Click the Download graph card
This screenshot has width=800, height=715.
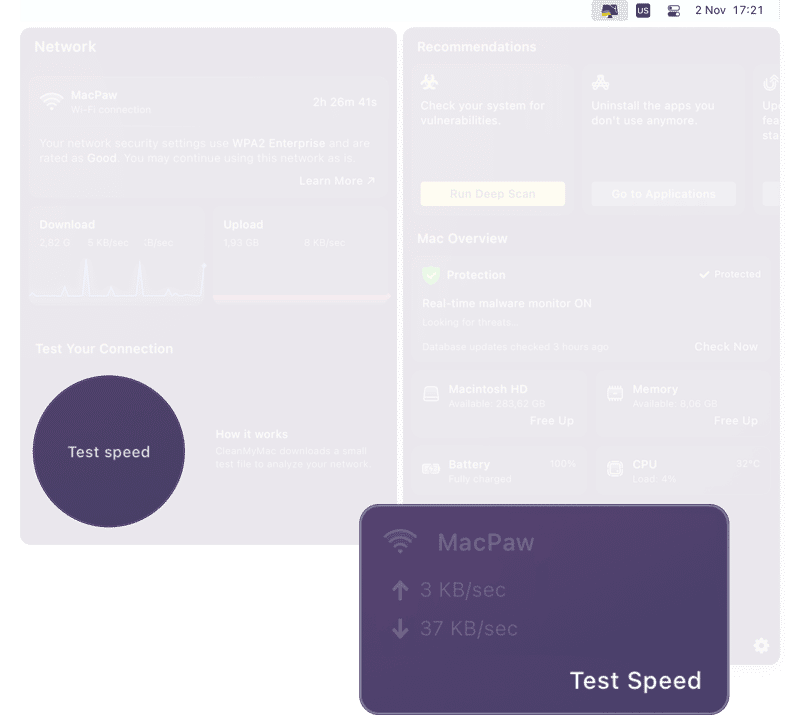tap(117, 256)
